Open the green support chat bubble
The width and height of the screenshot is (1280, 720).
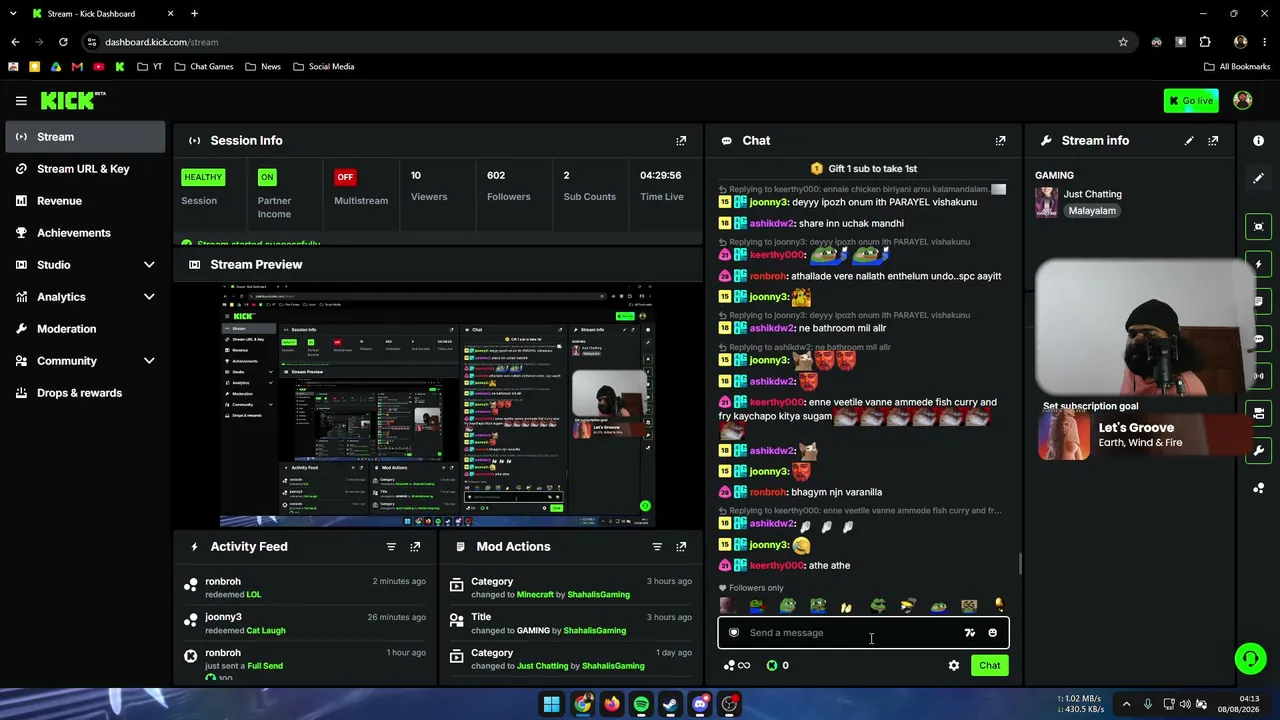tap(1250, 658)
